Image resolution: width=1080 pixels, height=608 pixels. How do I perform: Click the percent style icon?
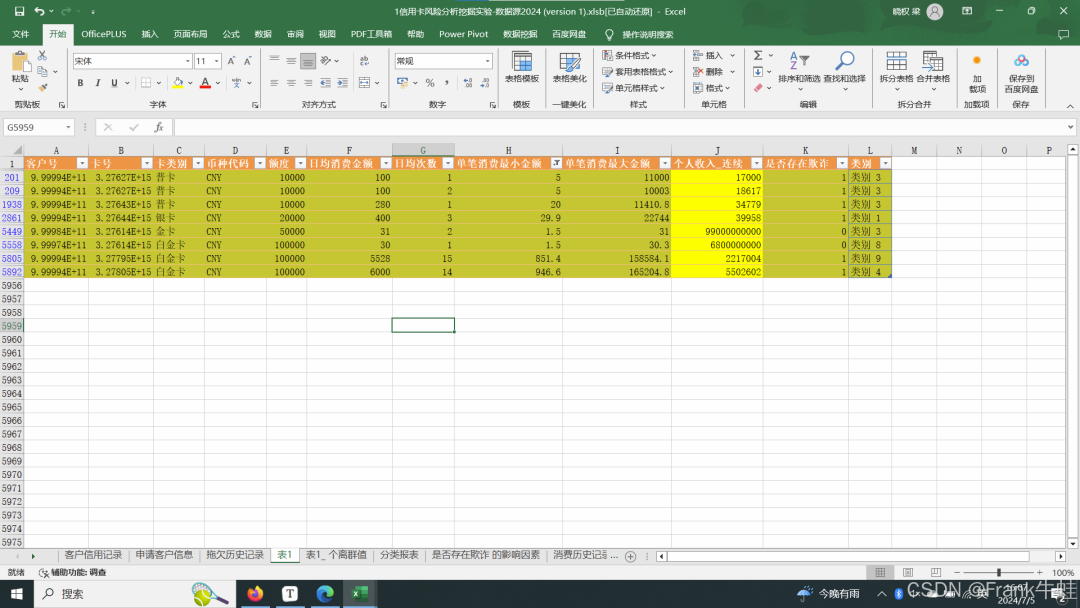pyautogui.click(x=430, y=83)
